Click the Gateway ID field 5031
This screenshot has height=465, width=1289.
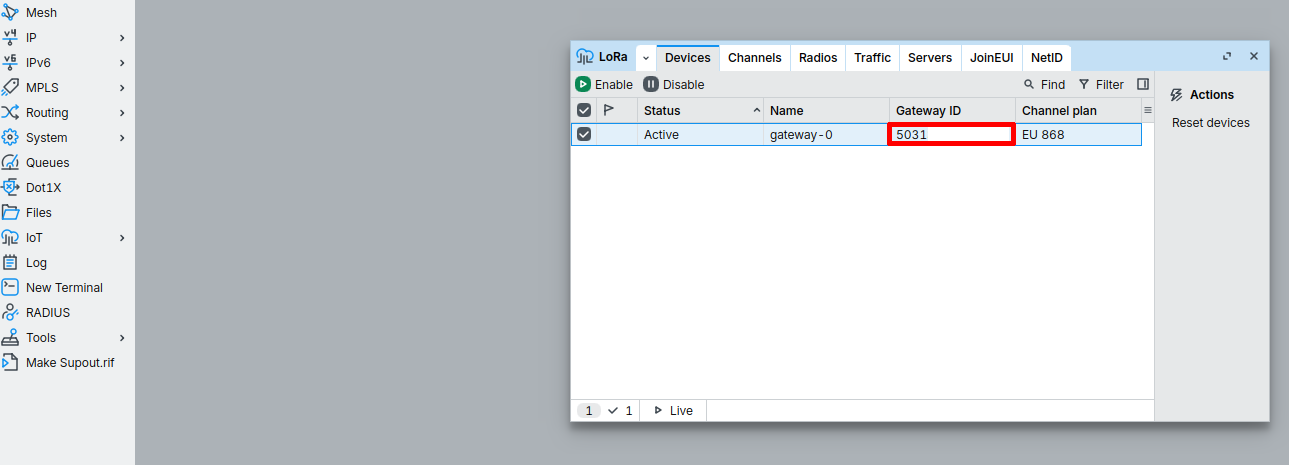point(951,134)
